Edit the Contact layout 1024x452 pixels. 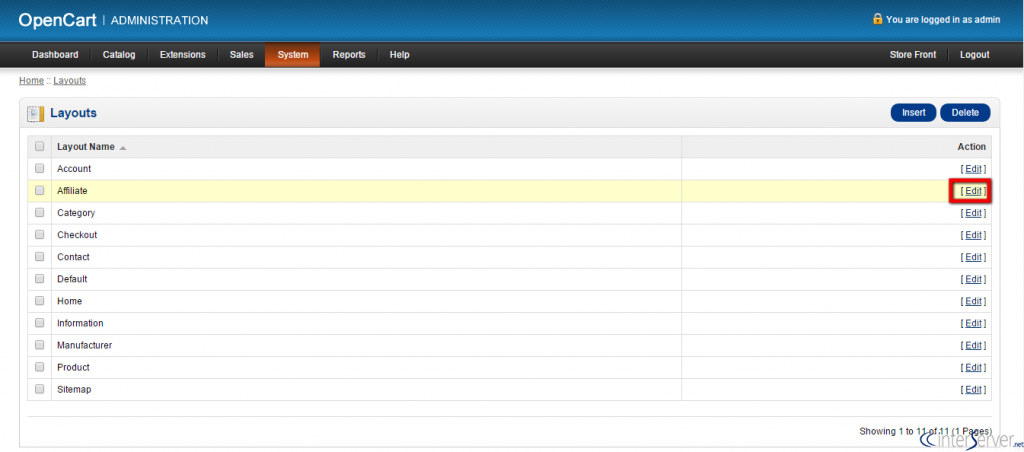pos(973,257)
